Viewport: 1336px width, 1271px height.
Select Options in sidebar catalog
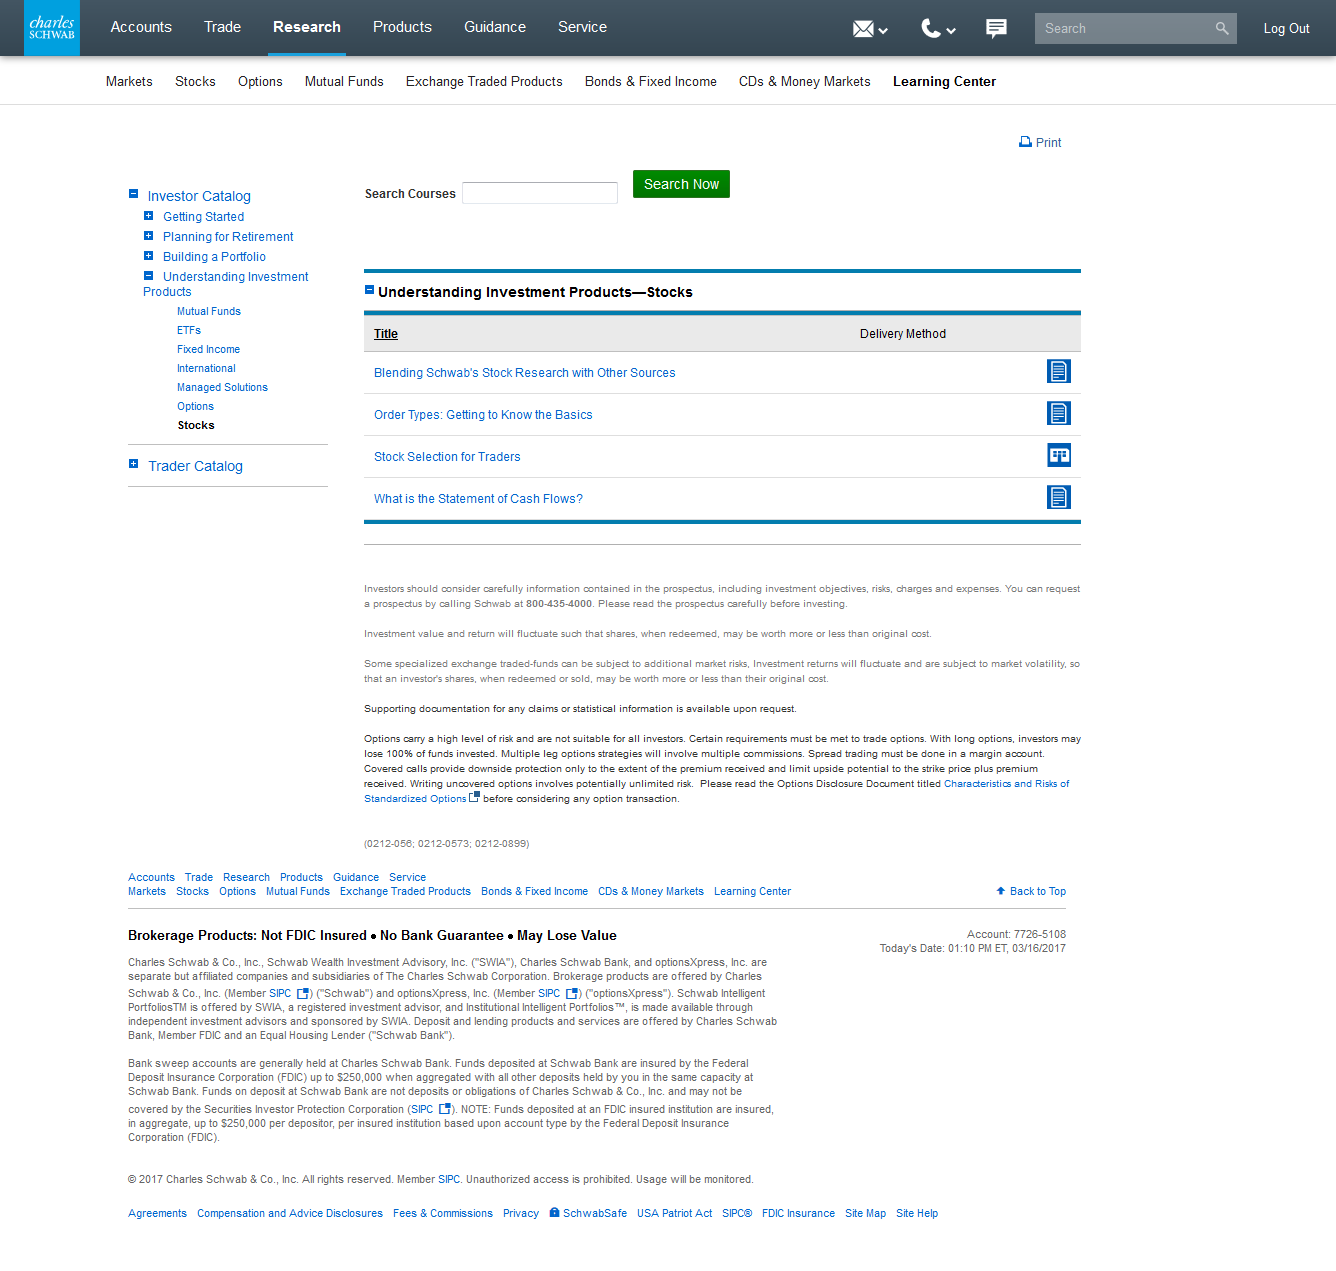(x=195, y=406)
